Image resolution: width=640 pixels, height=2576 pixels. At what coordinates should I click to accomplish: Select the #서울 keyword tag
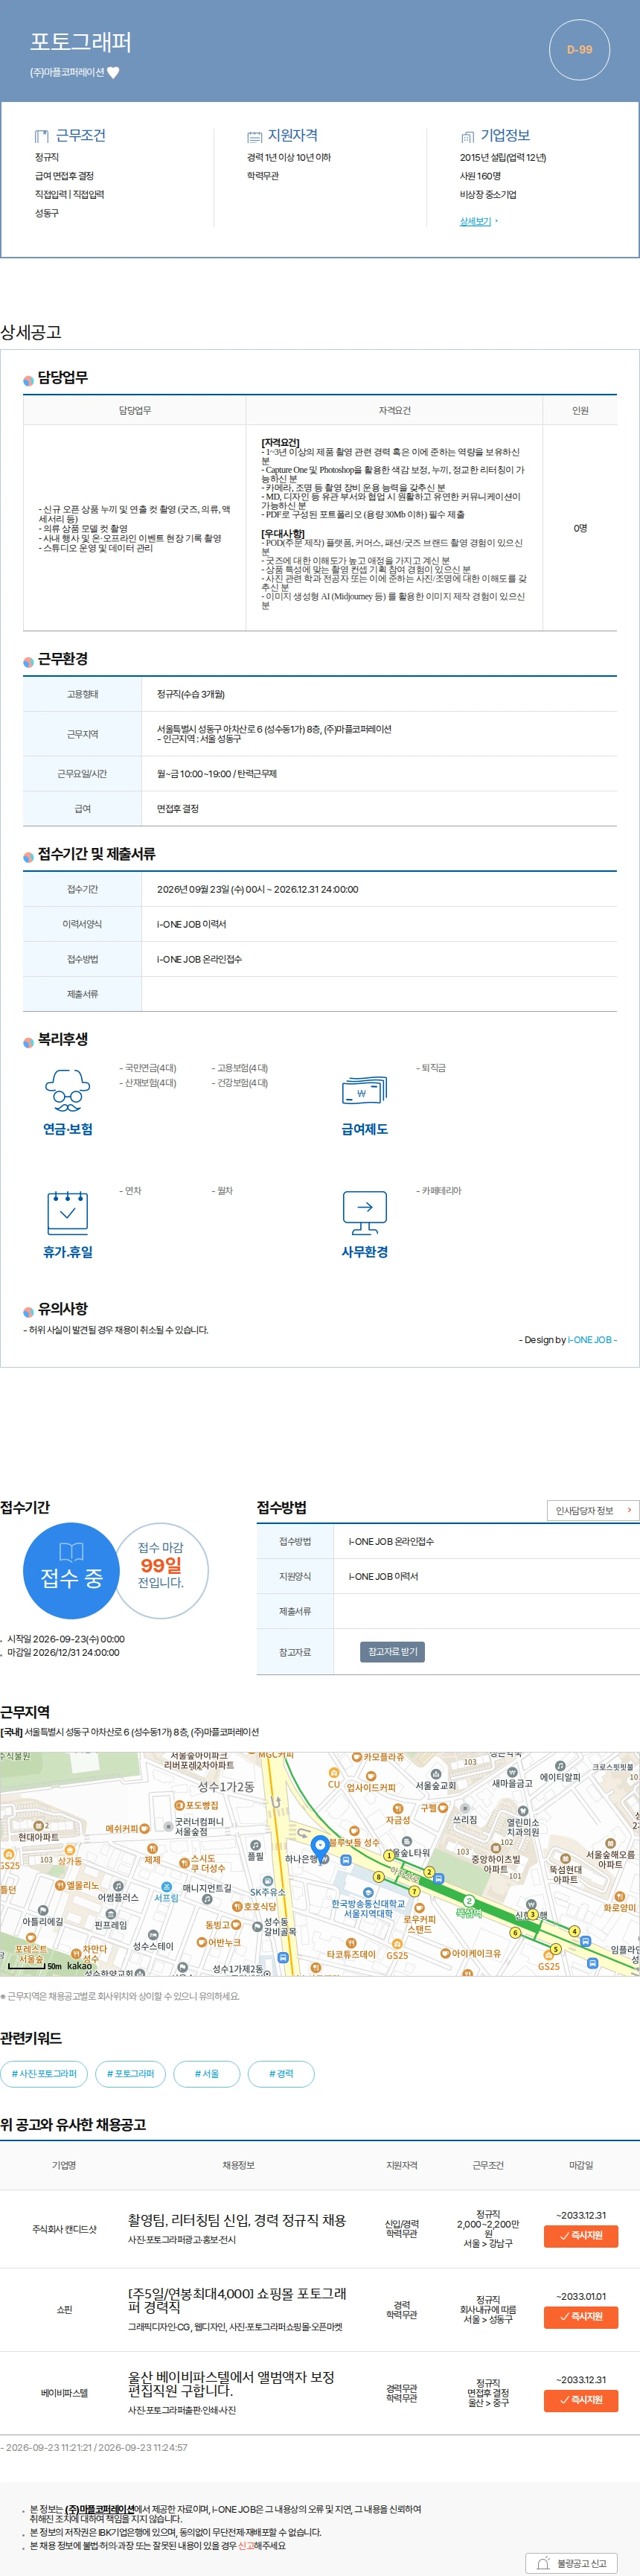click(x=207, y=2073)
